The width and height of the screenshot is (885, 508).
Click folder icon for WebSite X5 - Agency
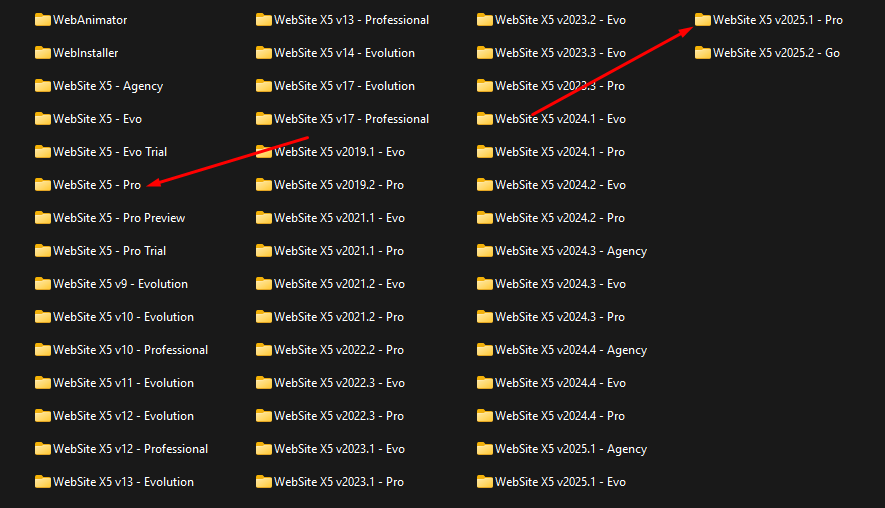42,86
